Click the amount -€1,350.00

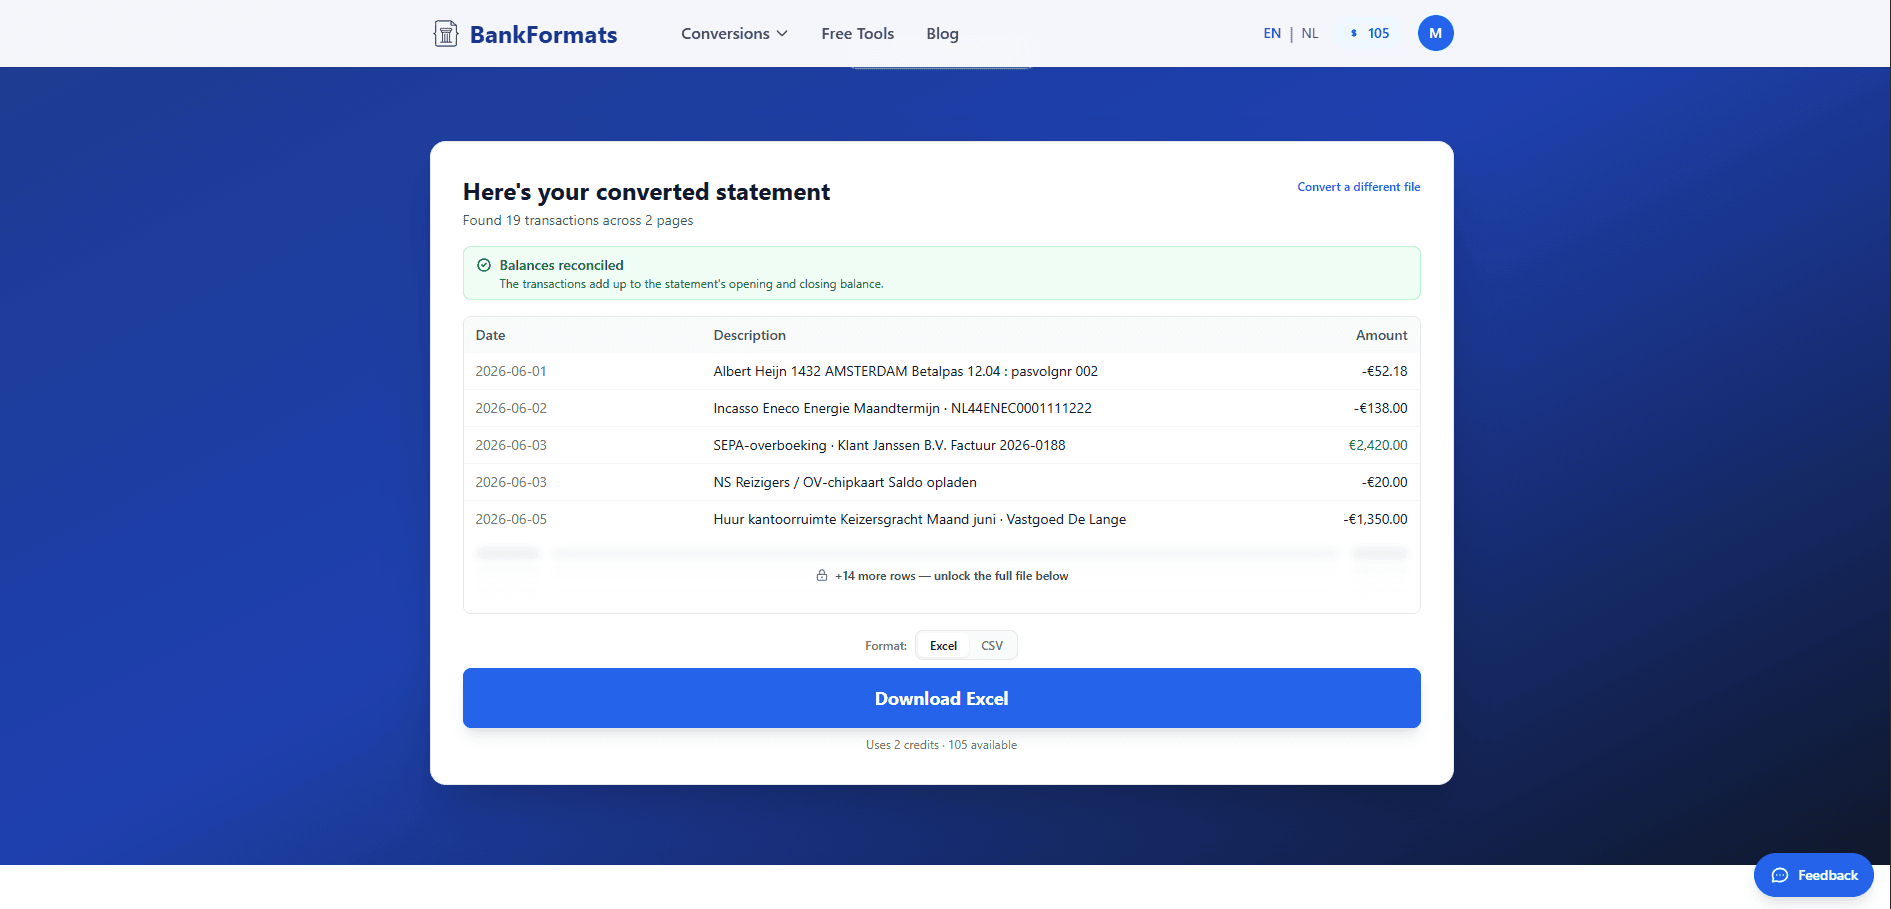(1375, 519)
